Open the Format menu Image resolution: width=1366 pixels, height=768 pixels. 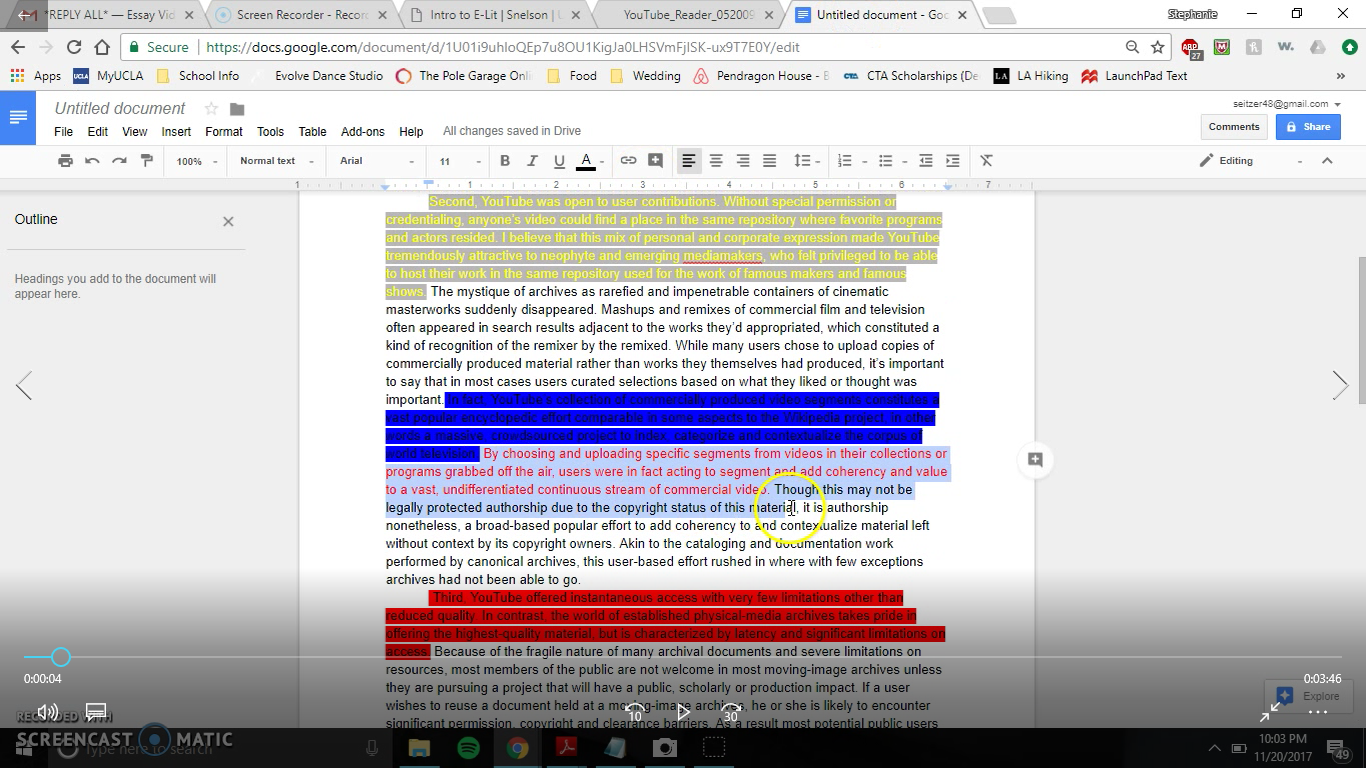click(x=224, y=131)
